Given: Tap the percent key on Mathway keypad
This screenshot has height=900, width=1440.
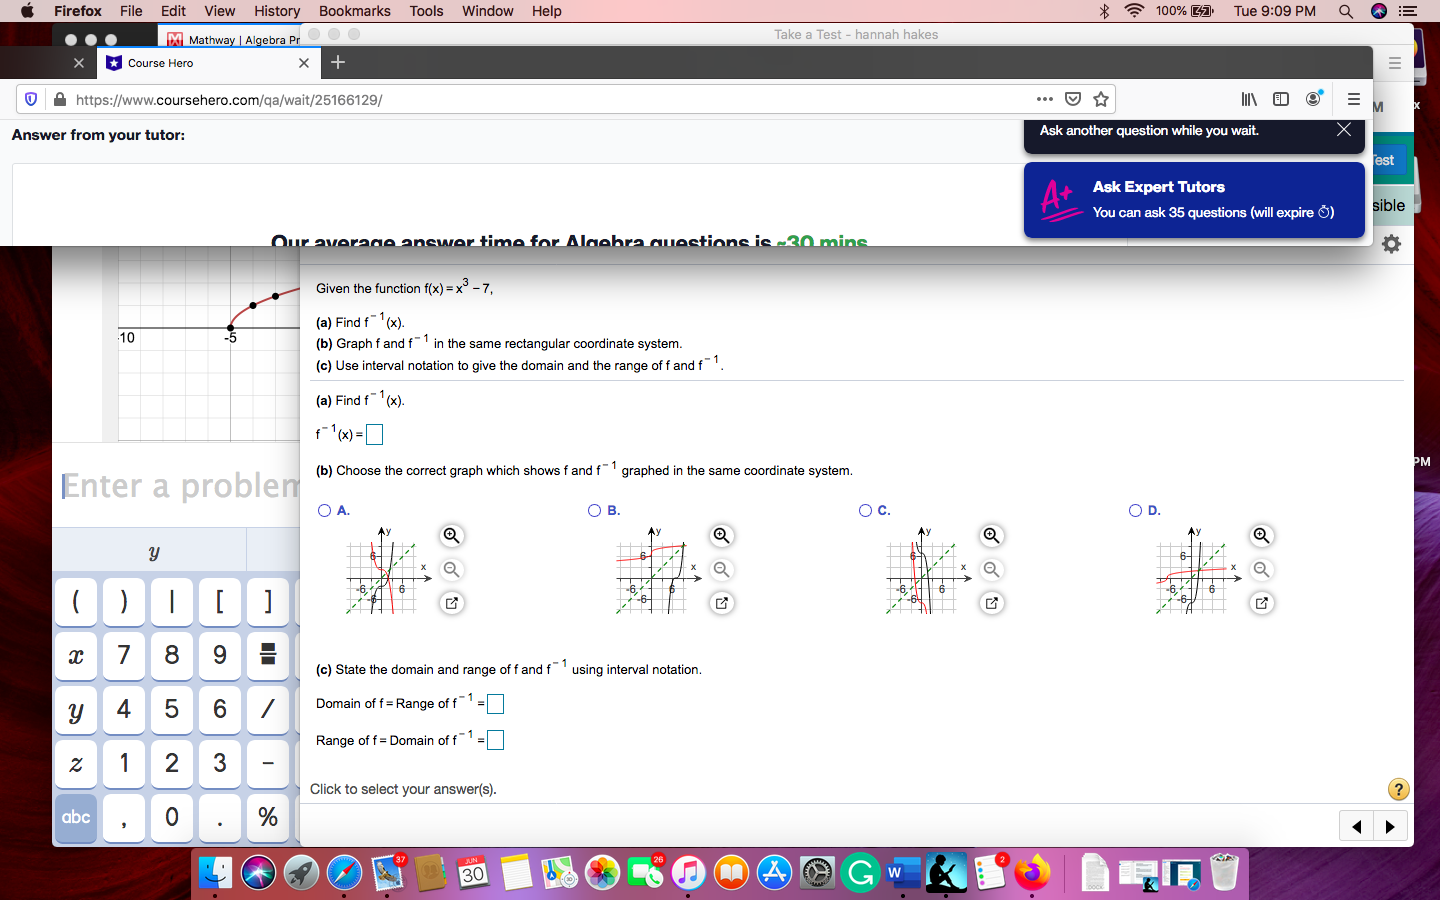Looking at the screenshot, I should coord(268,818).
